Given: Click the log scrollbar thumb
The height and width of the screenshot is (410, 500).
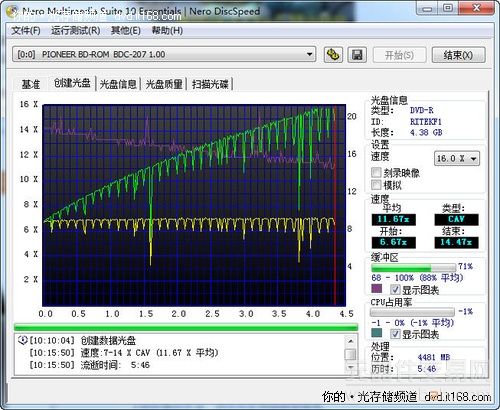Looking at the screenshot, I should click(x=350, y=354).
